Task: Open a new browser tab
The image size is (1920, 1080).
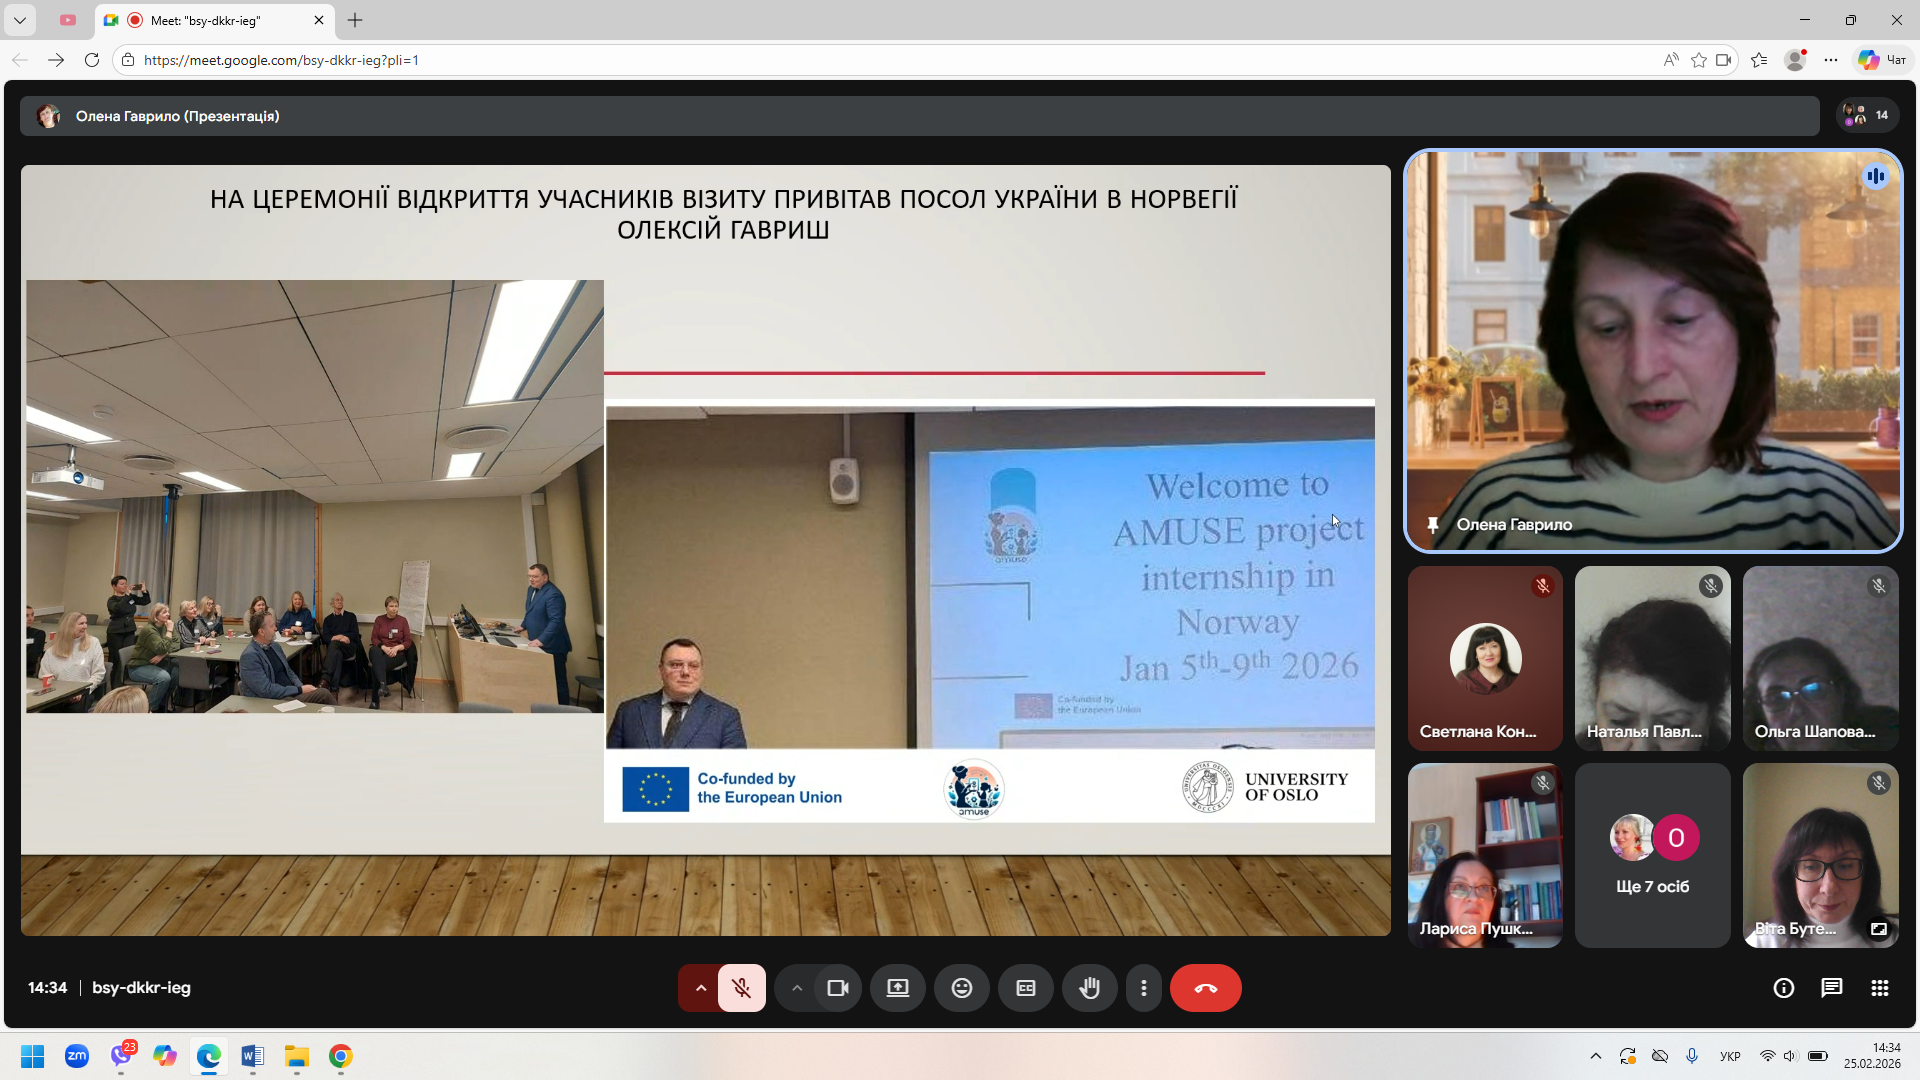Action: 355,20
